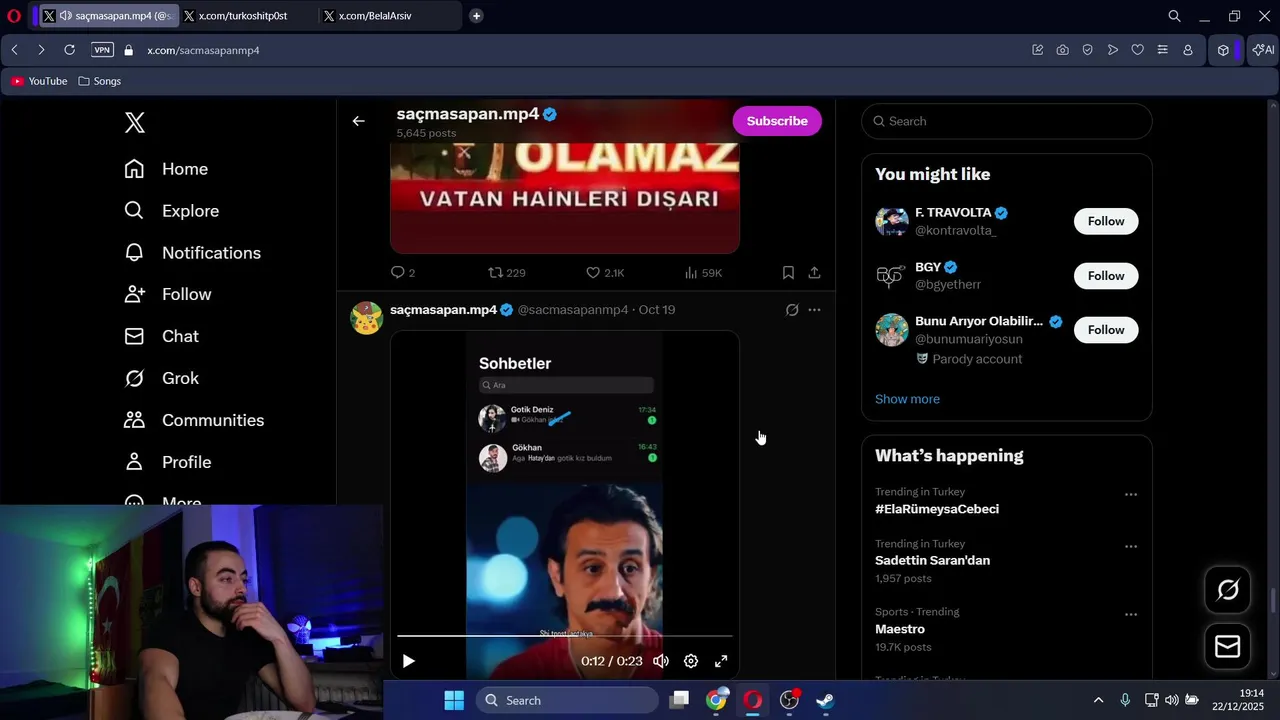
Task: Open the Opera main menu logo
Action: pyautogui.click(x=14, y=16)
